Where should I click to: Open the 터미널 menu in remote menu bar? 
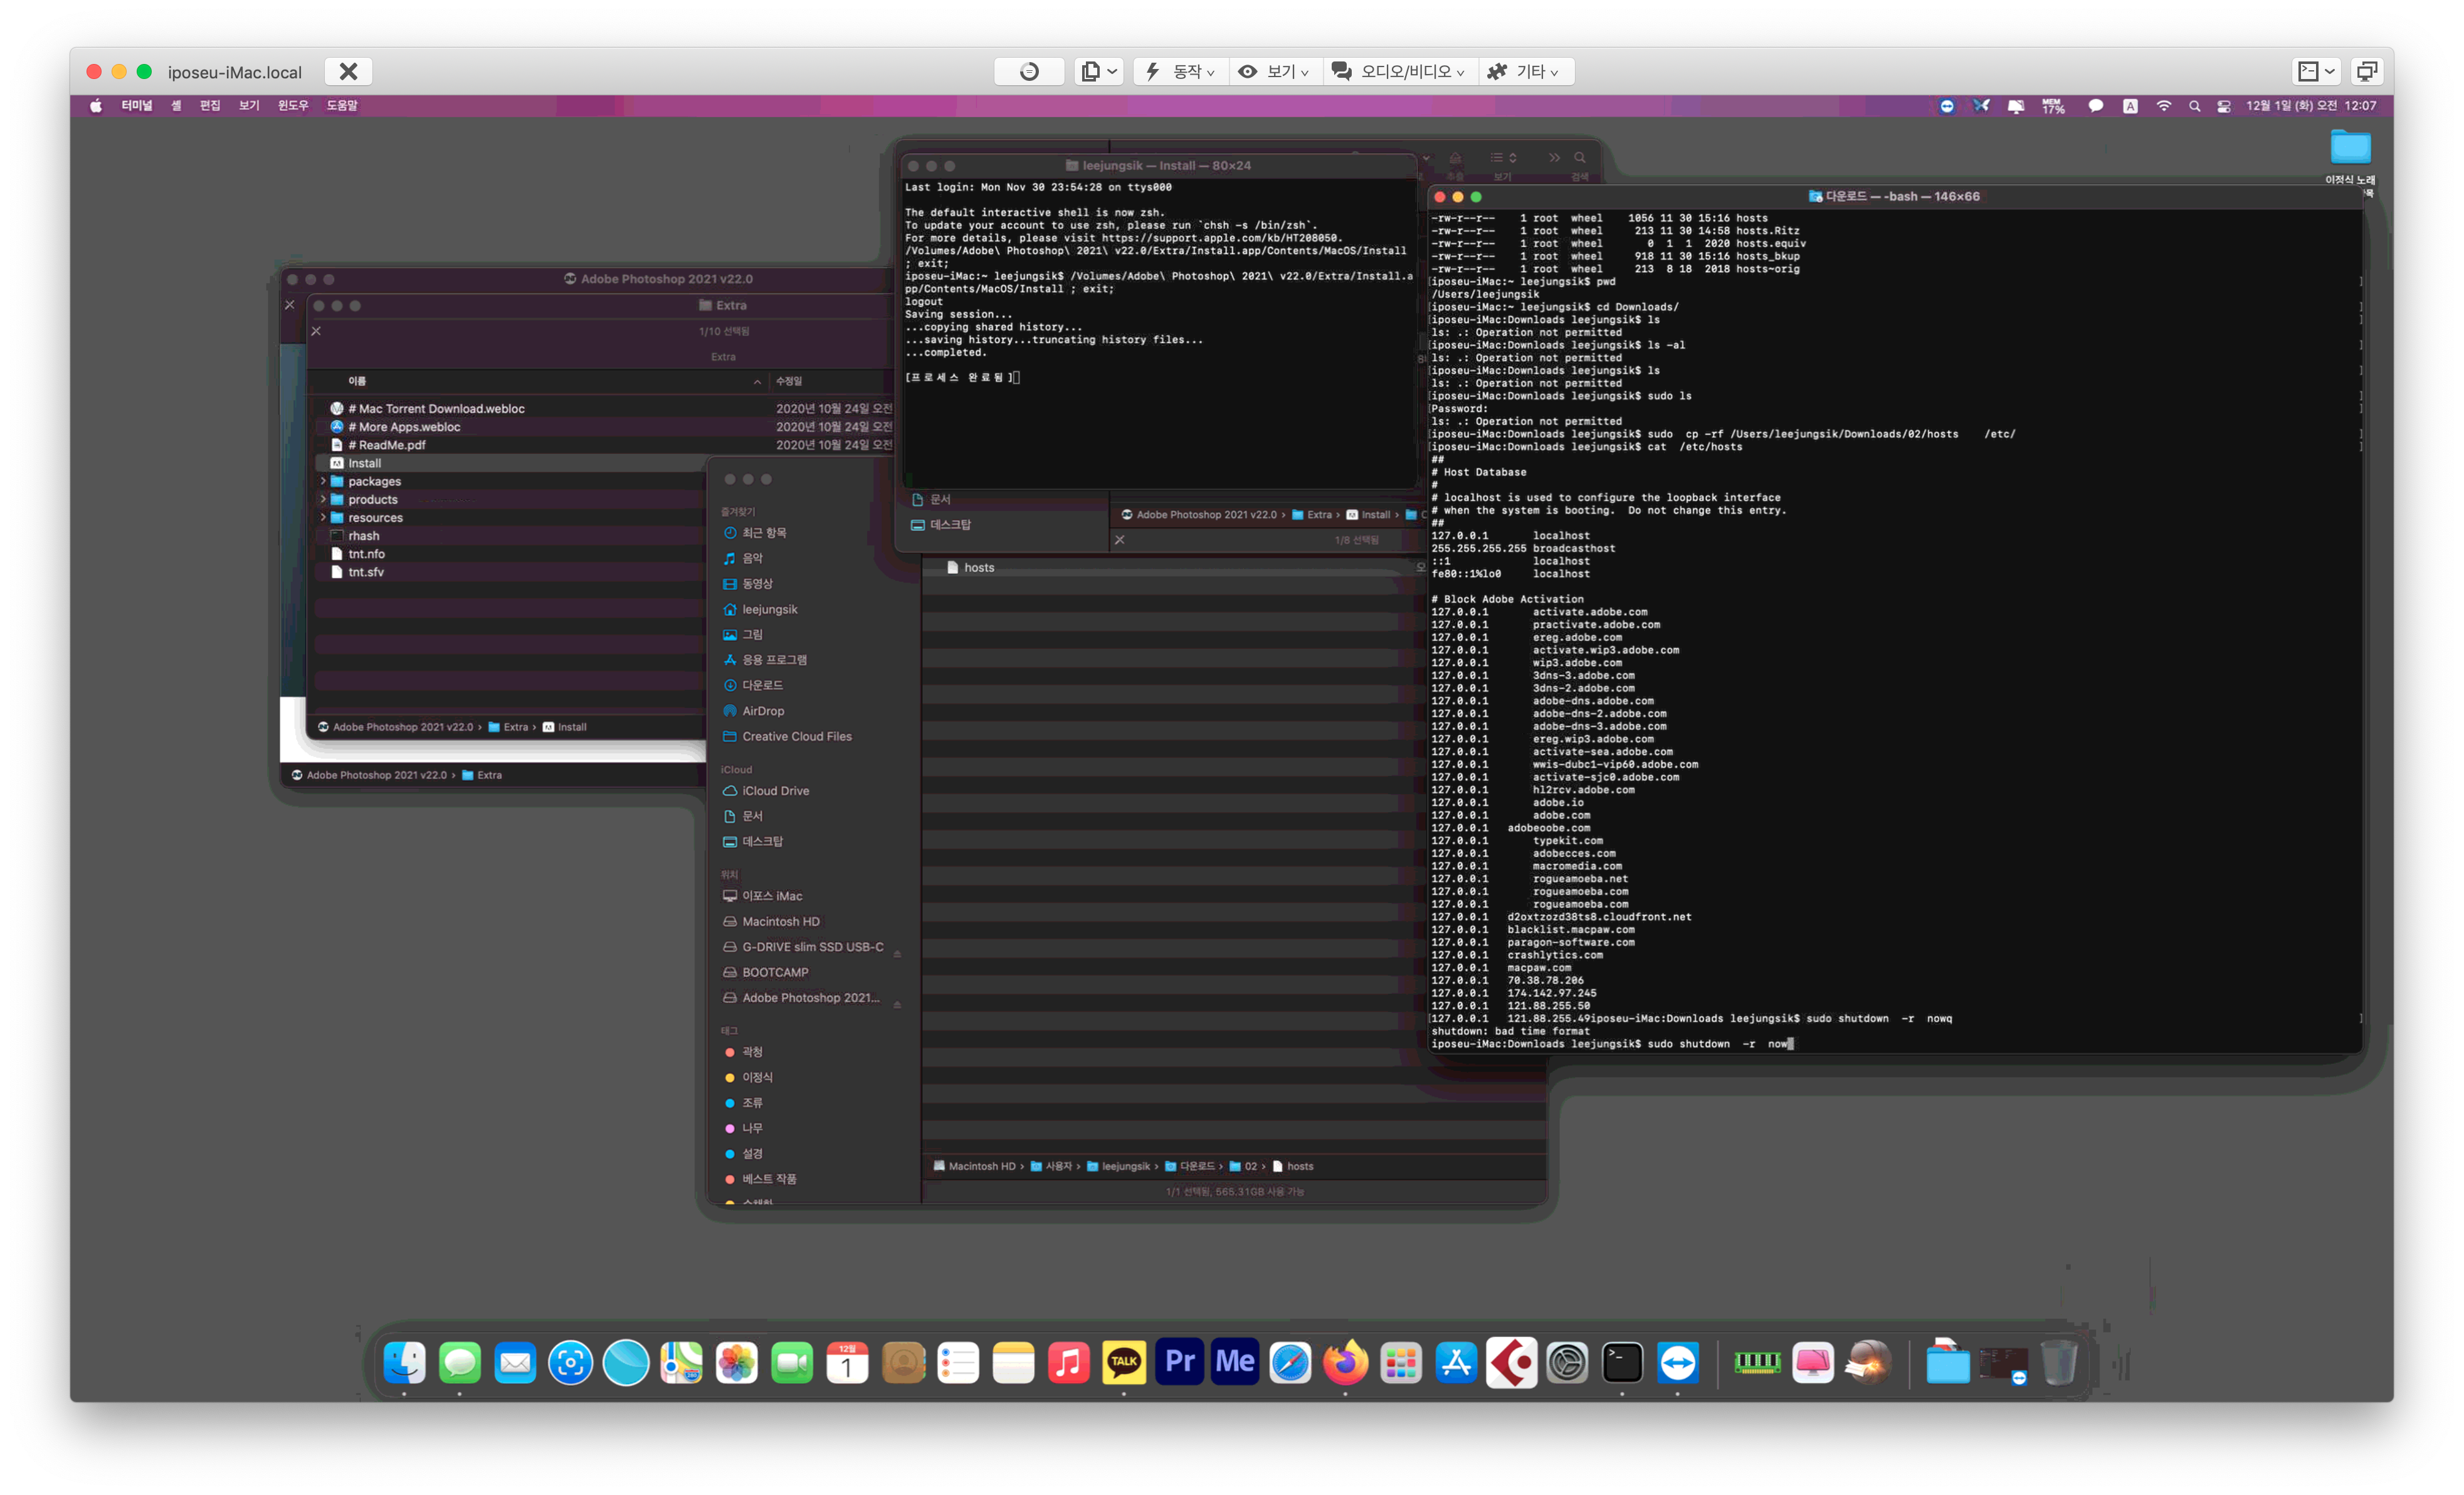[136, 105]
